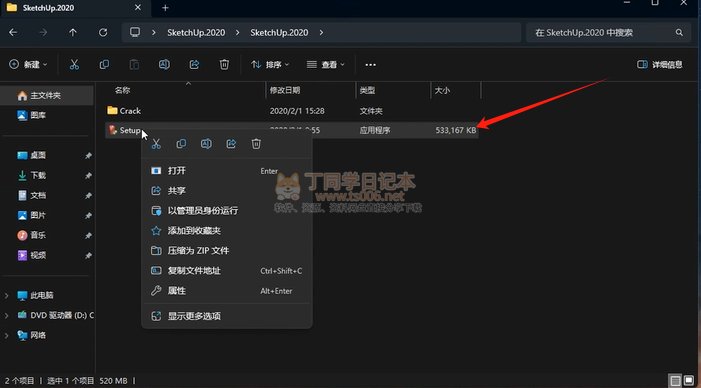Switch to details list view in status bar
Viewport: 701px width, 388px height.
click(675, 381)
